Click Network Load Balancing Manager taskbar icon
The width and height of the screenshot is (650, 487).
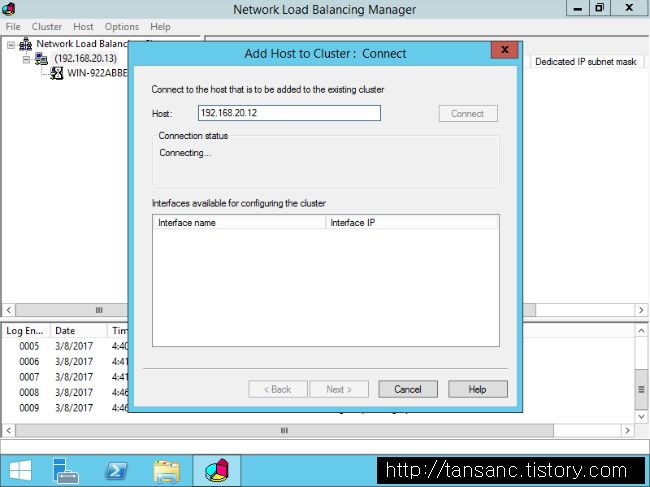tap(217, 471)
